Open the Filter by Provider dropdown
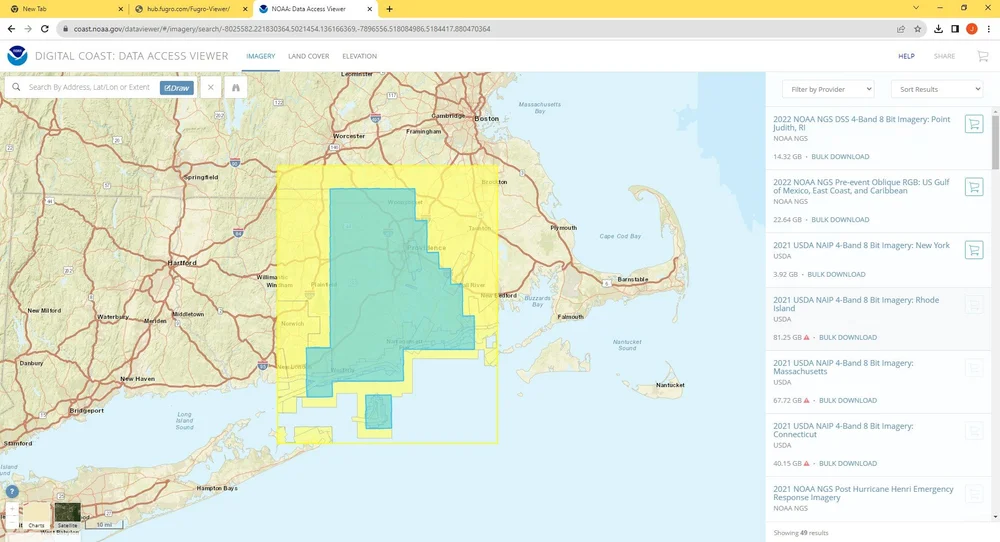 [828, 89]
